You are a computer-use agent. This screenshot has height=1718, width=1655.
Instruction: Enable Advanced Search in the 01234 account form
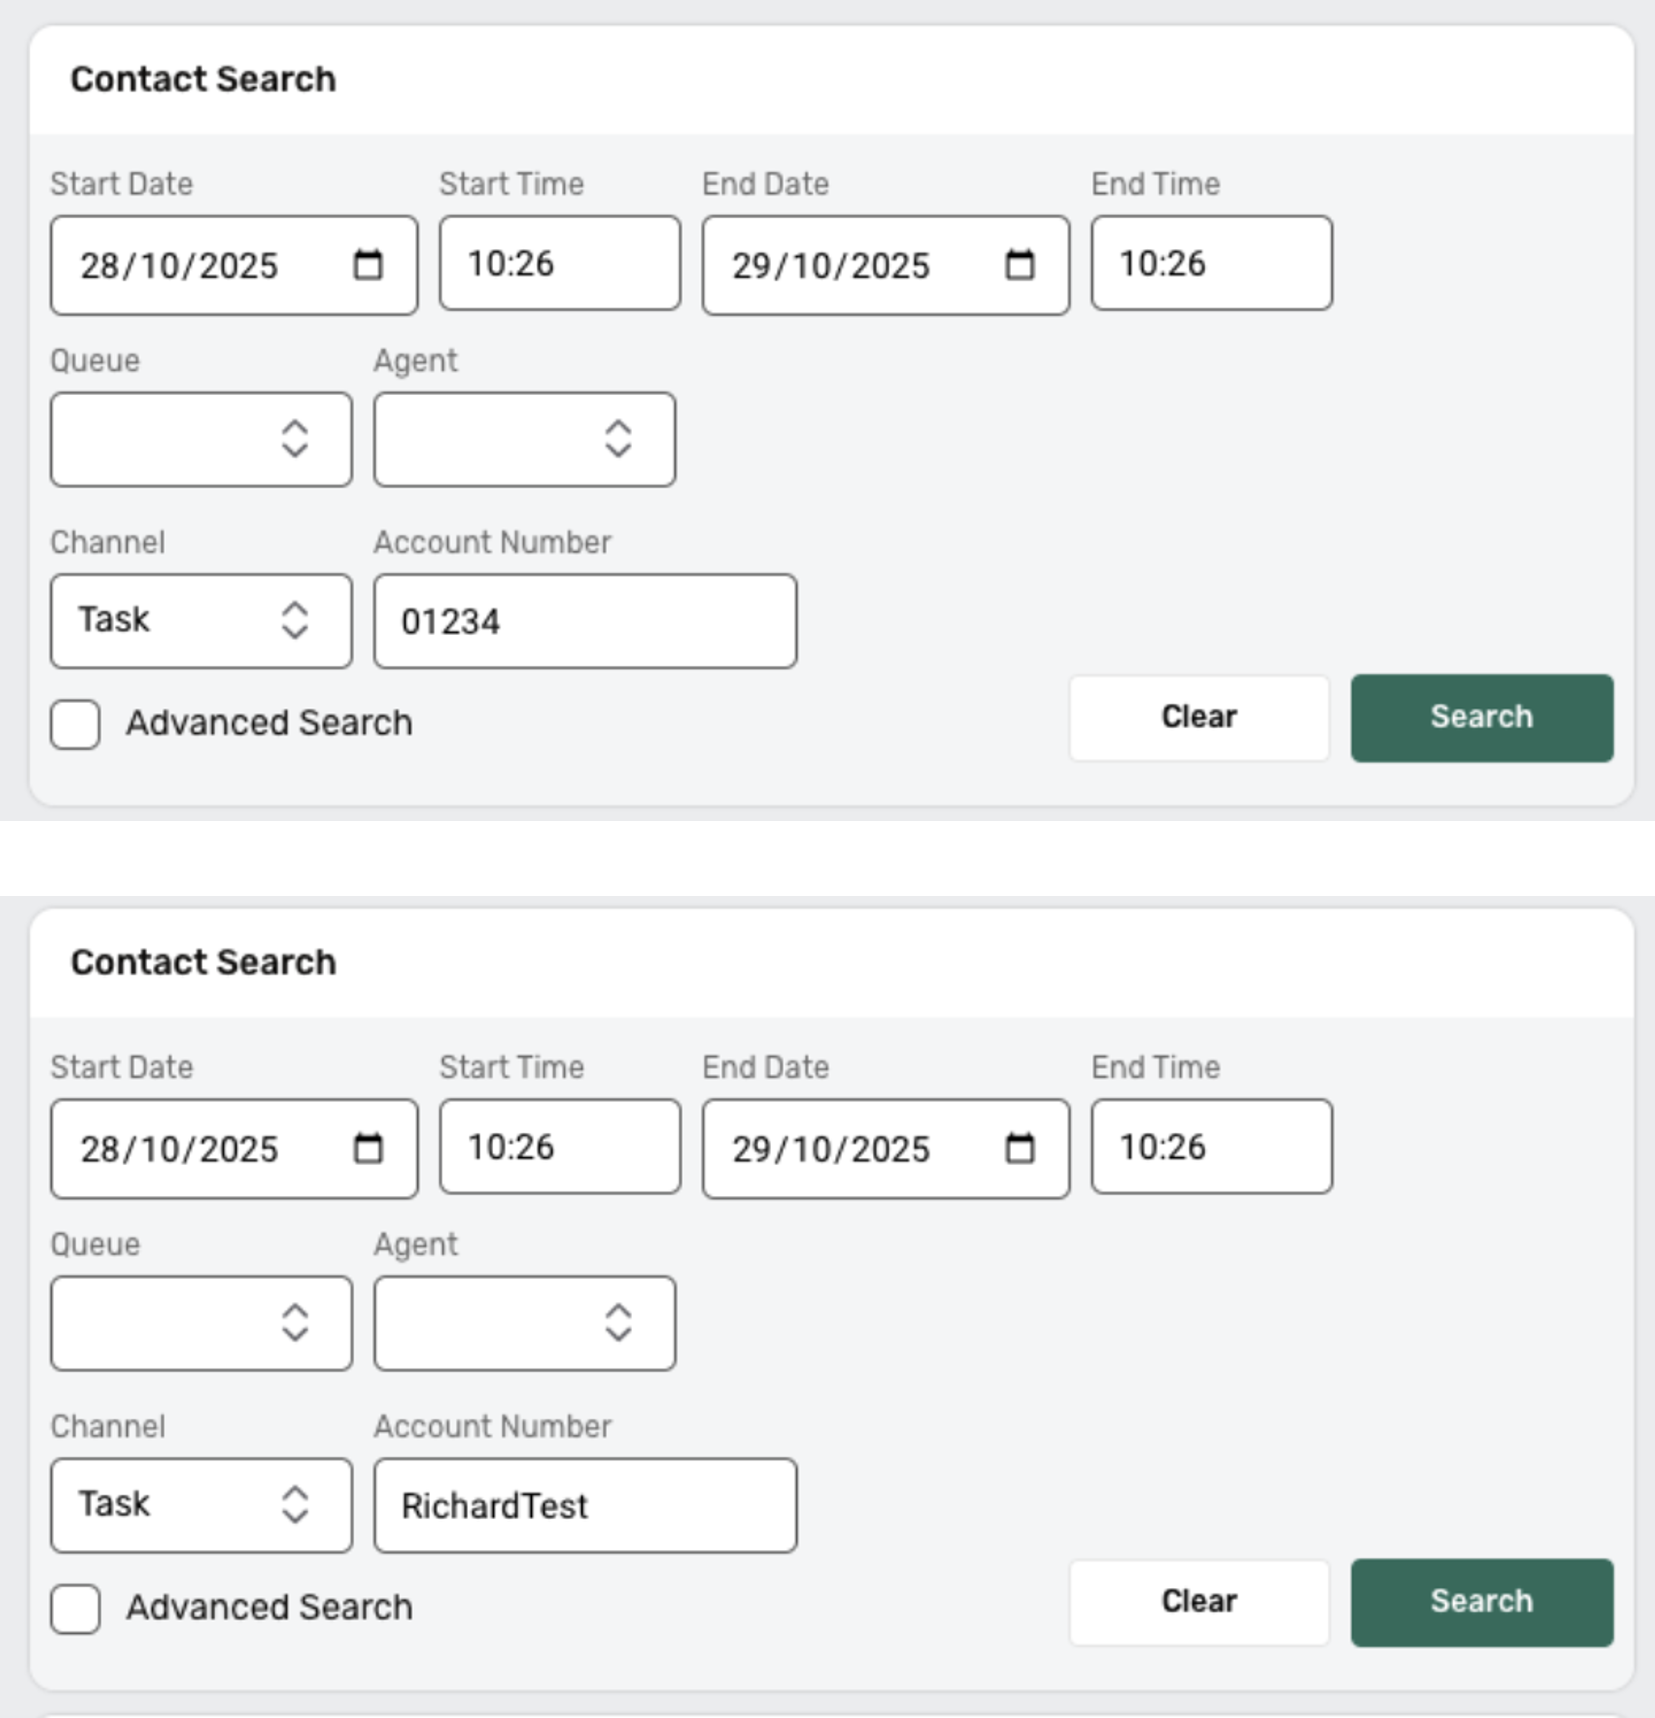(76, 724)
